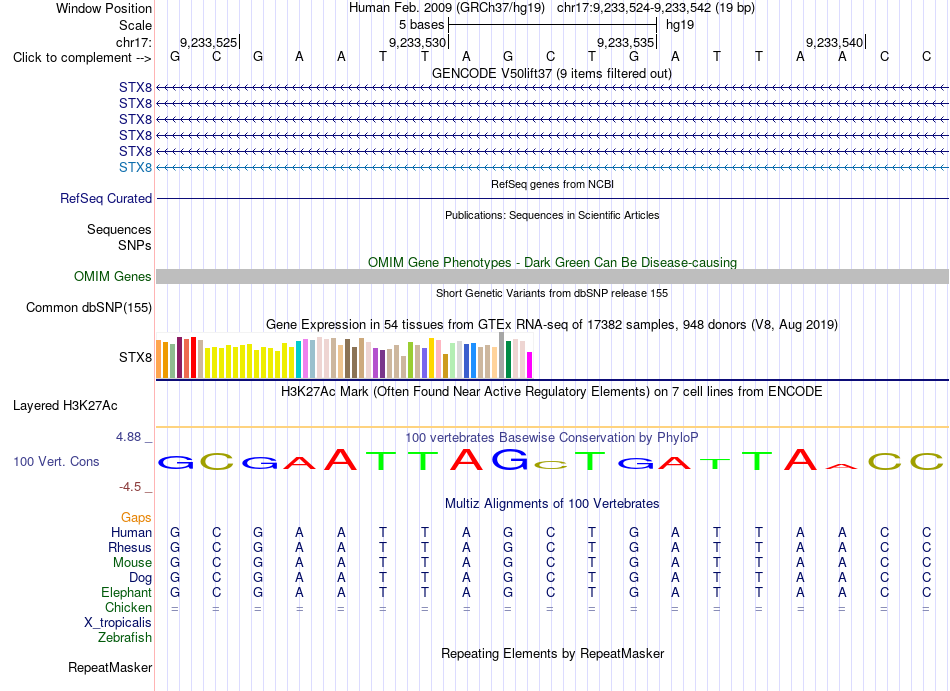
Task: Click the chr17: ruler label
Action: (x=134, y=42)
